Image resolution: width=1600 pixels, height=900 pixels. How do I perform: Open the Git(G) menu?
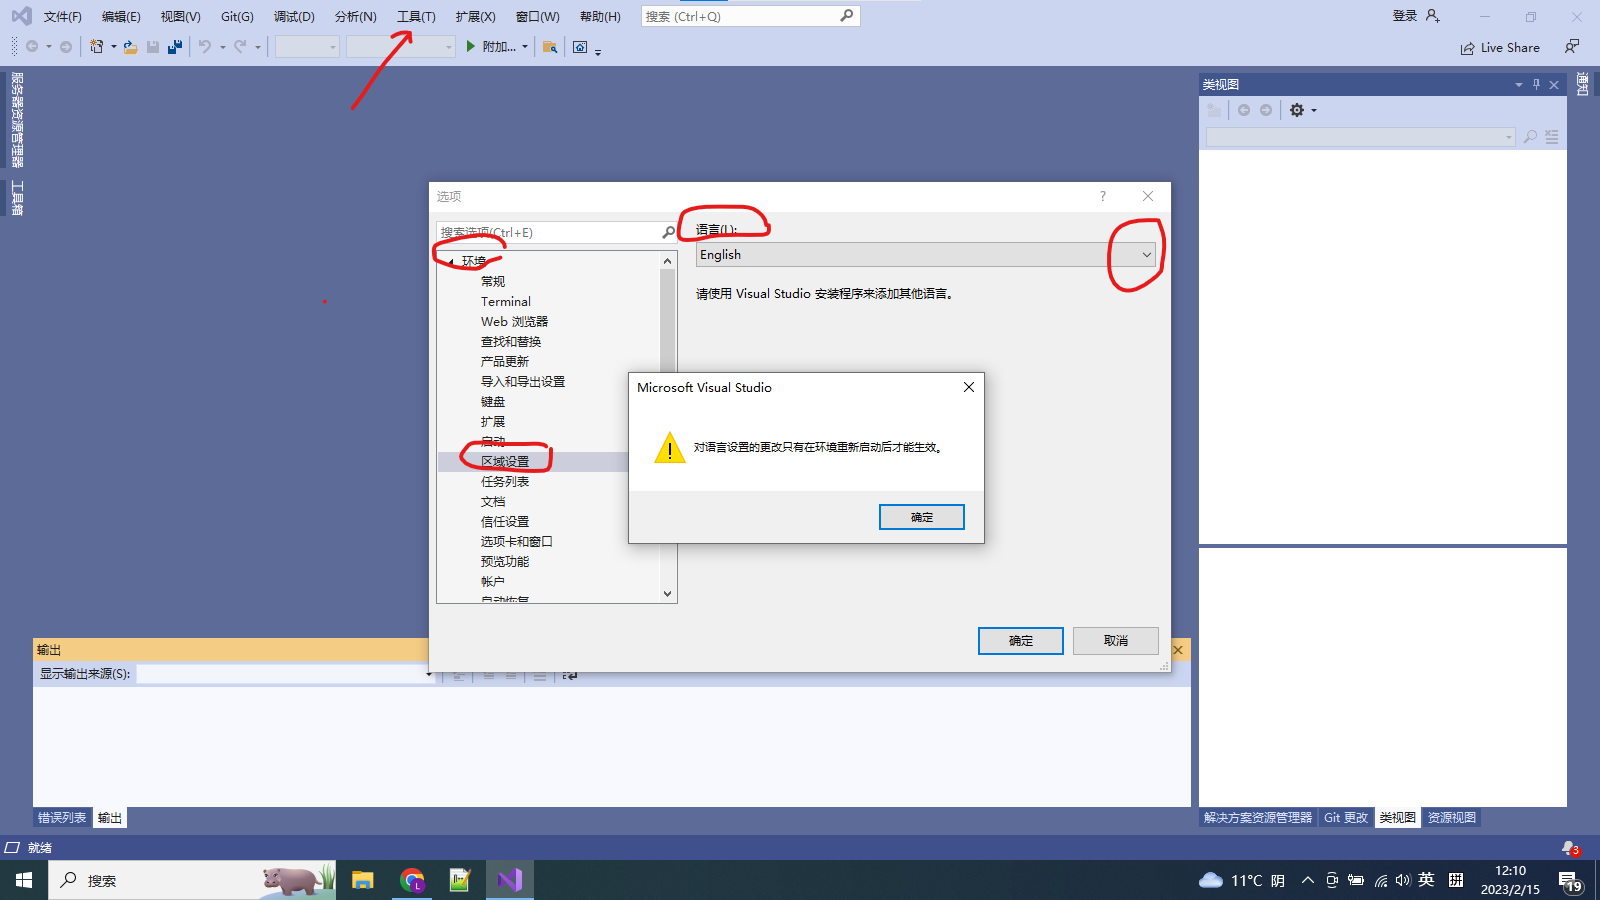(237, 17)
